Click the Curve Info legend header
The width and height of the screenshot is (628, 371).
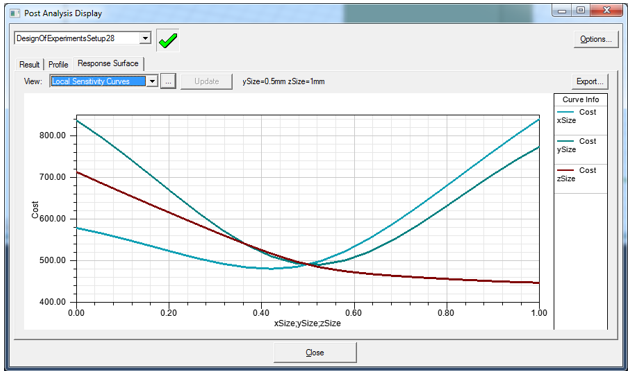581,99
